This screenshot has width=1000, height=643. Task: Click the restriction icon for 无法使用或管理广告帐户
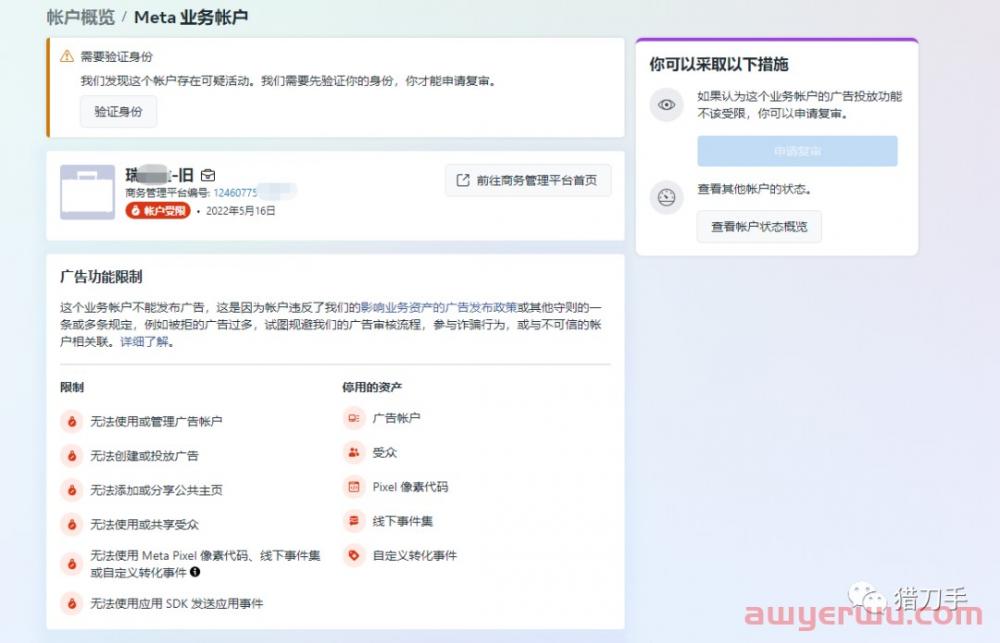pyautogui.click(x=72, y=422)
